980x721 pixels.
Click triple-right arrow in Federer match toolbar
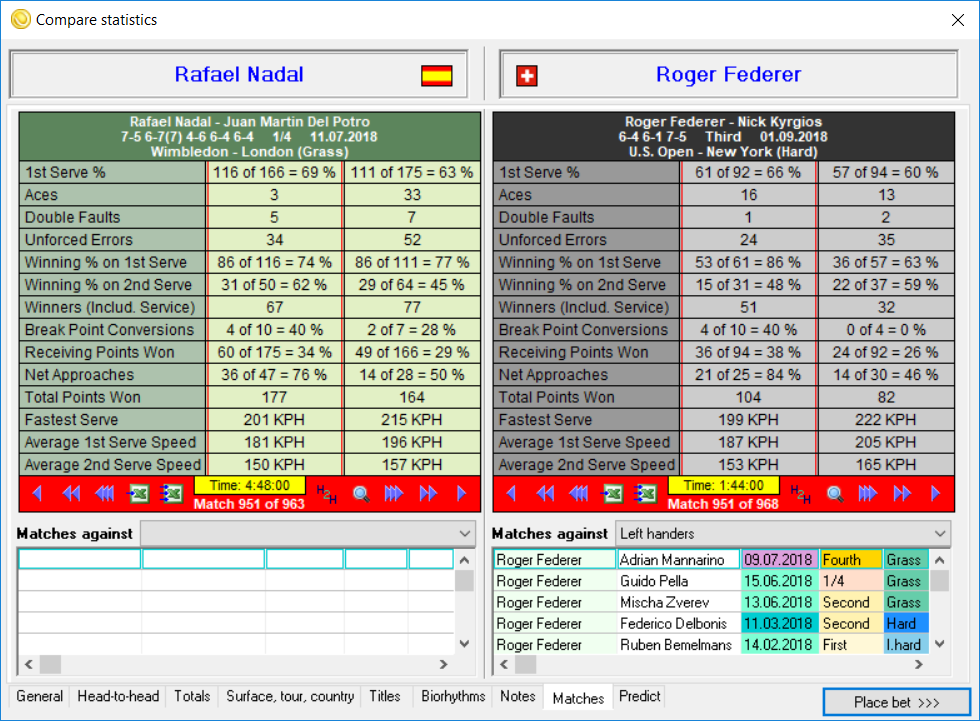pos(868,494)
